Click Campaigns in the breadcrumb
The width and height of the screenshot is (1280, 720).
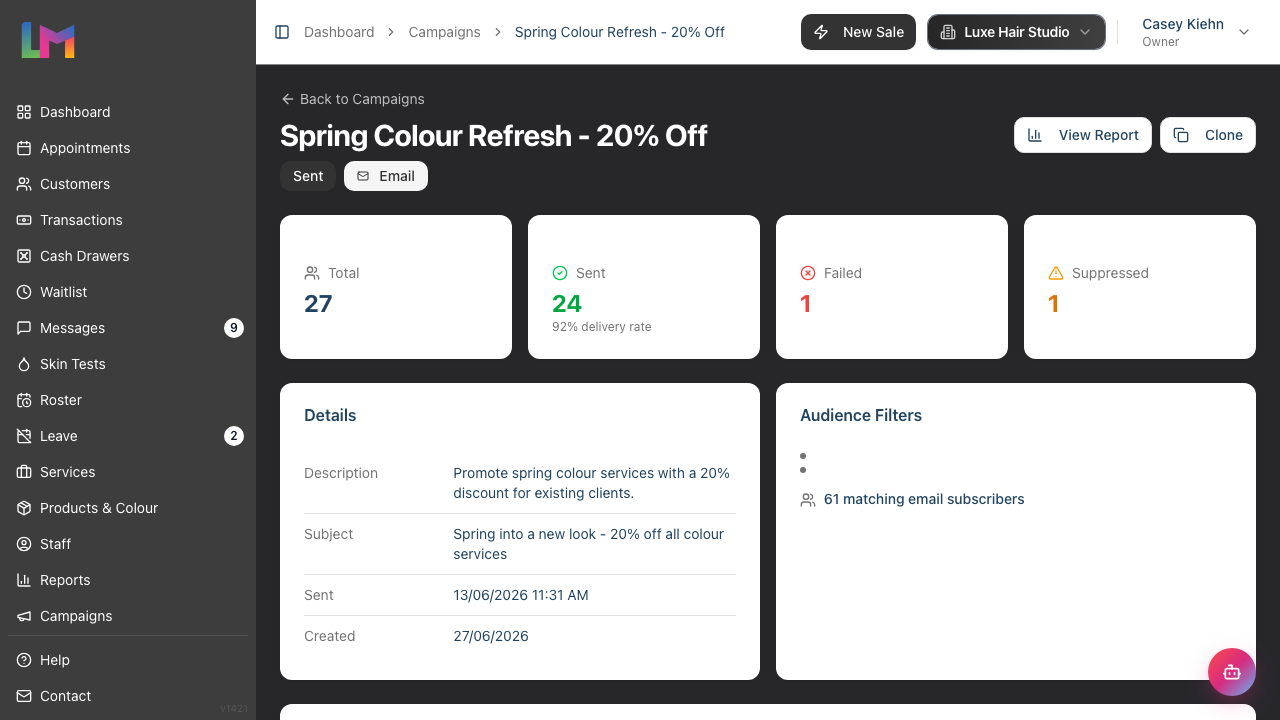coord(444,32)
